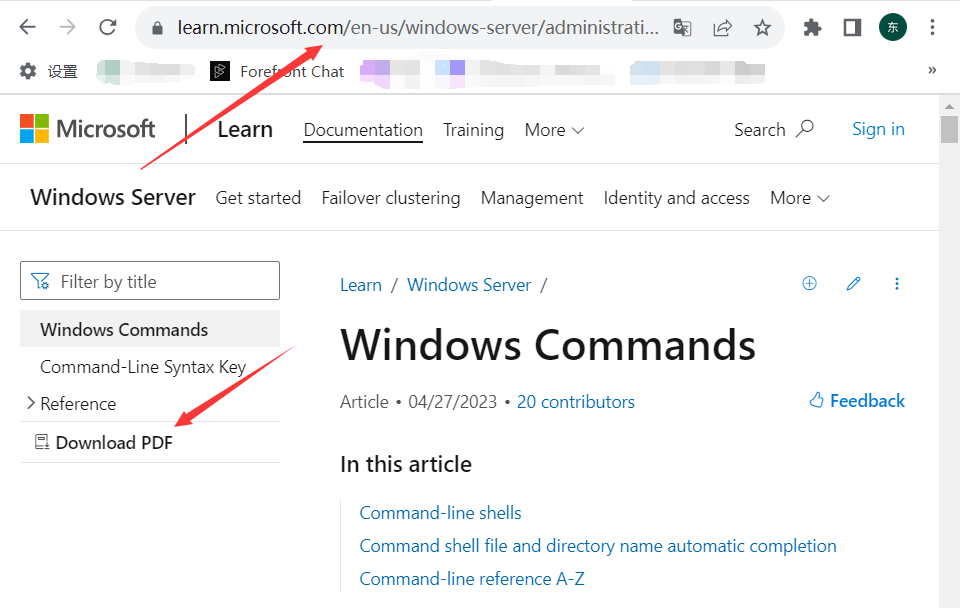This screenshot has height=608, width=960.
Task: Open the Learn breadcrumb link
Action: click(x=361, y=285)
